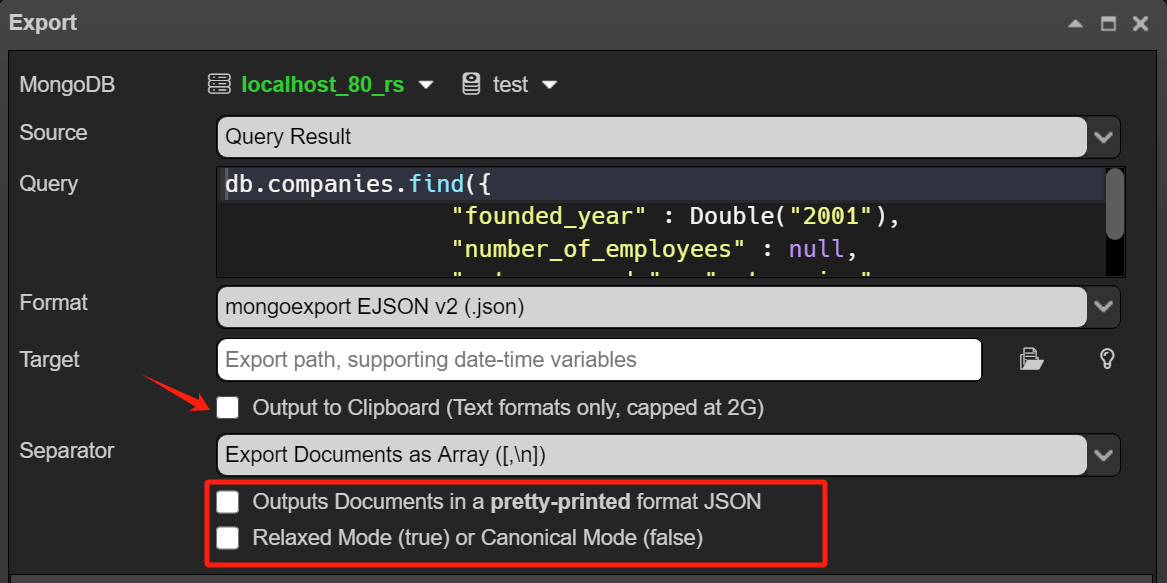The height and width of the screenshot is (583, 1167).
Task: Click the "founded_year" line in the query
Action: [676, 217]
